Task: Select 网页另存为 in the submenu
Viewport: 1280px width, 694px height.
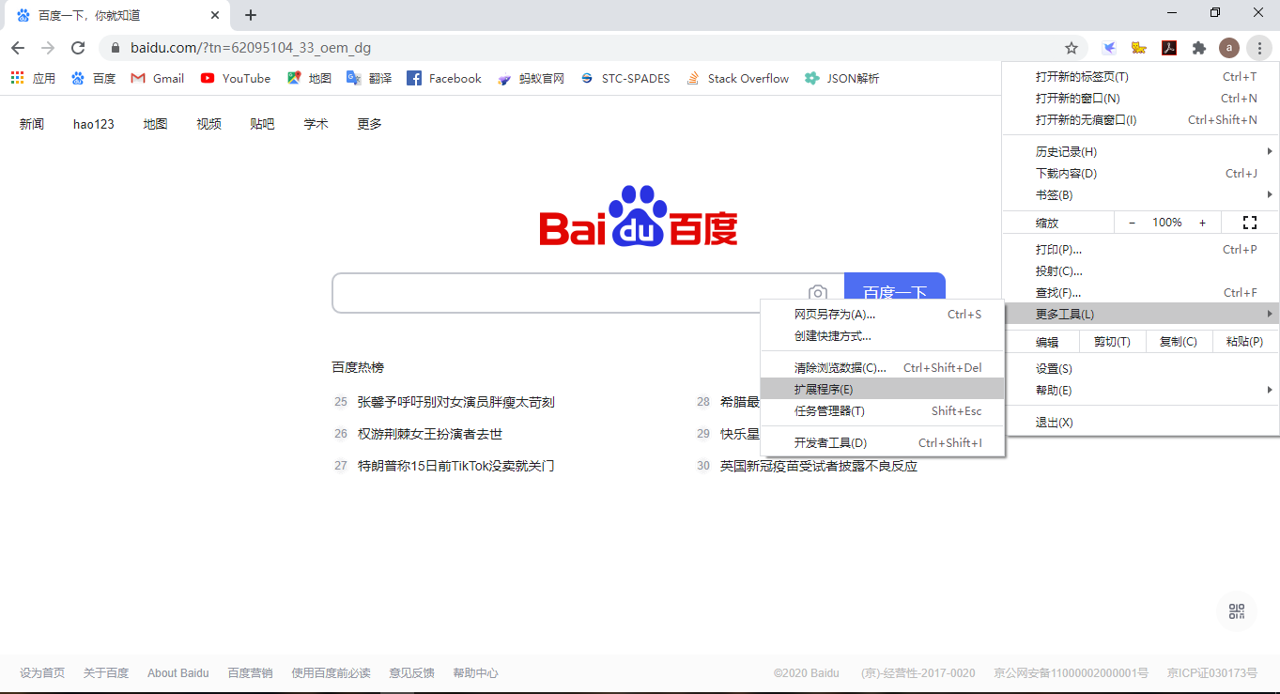Action: click(883, 314)
